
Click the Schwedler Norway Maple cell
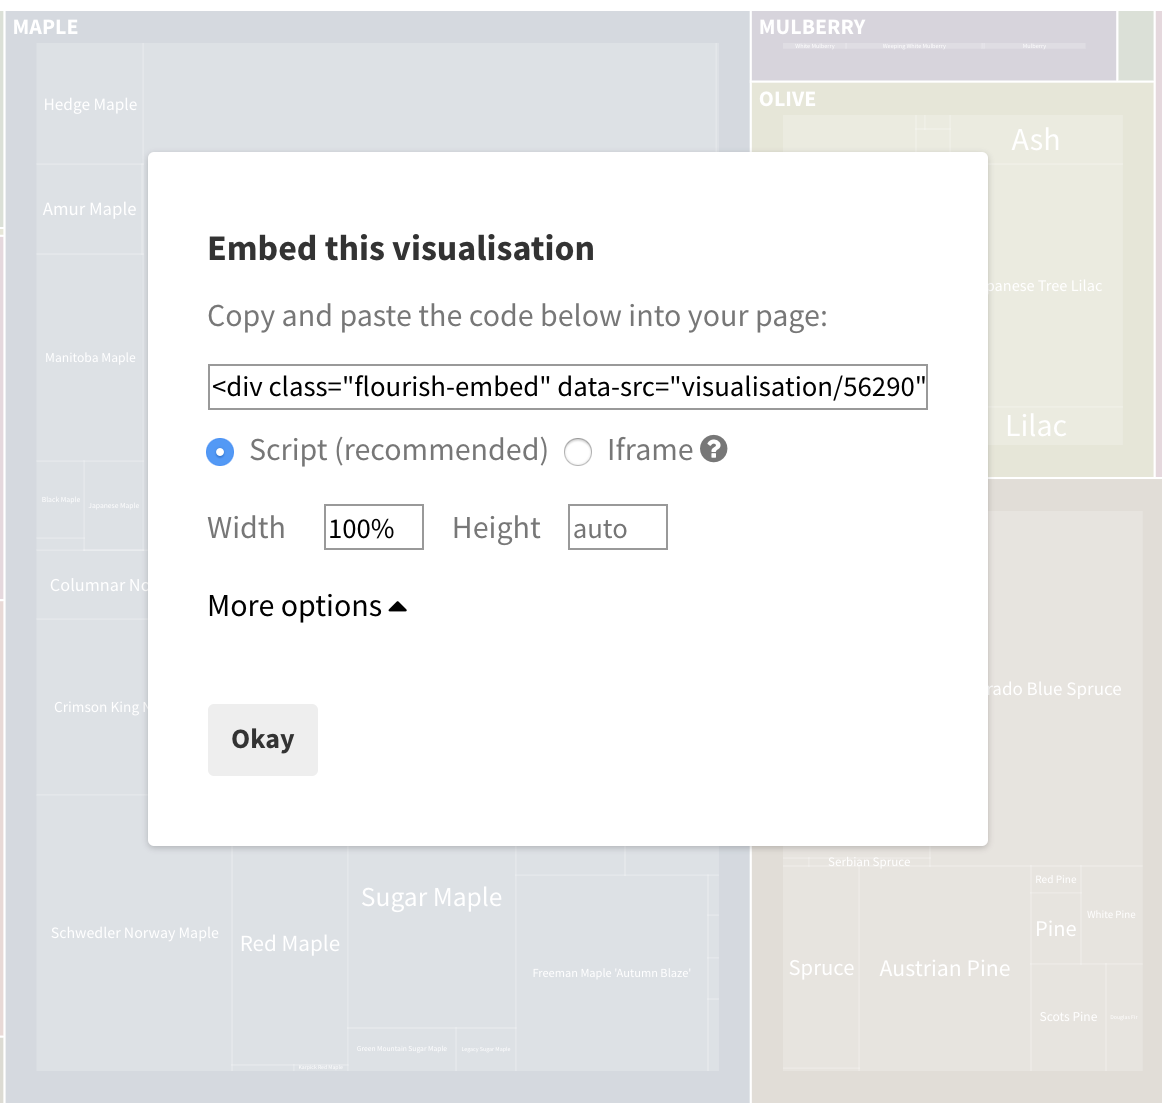pos(134,933)
